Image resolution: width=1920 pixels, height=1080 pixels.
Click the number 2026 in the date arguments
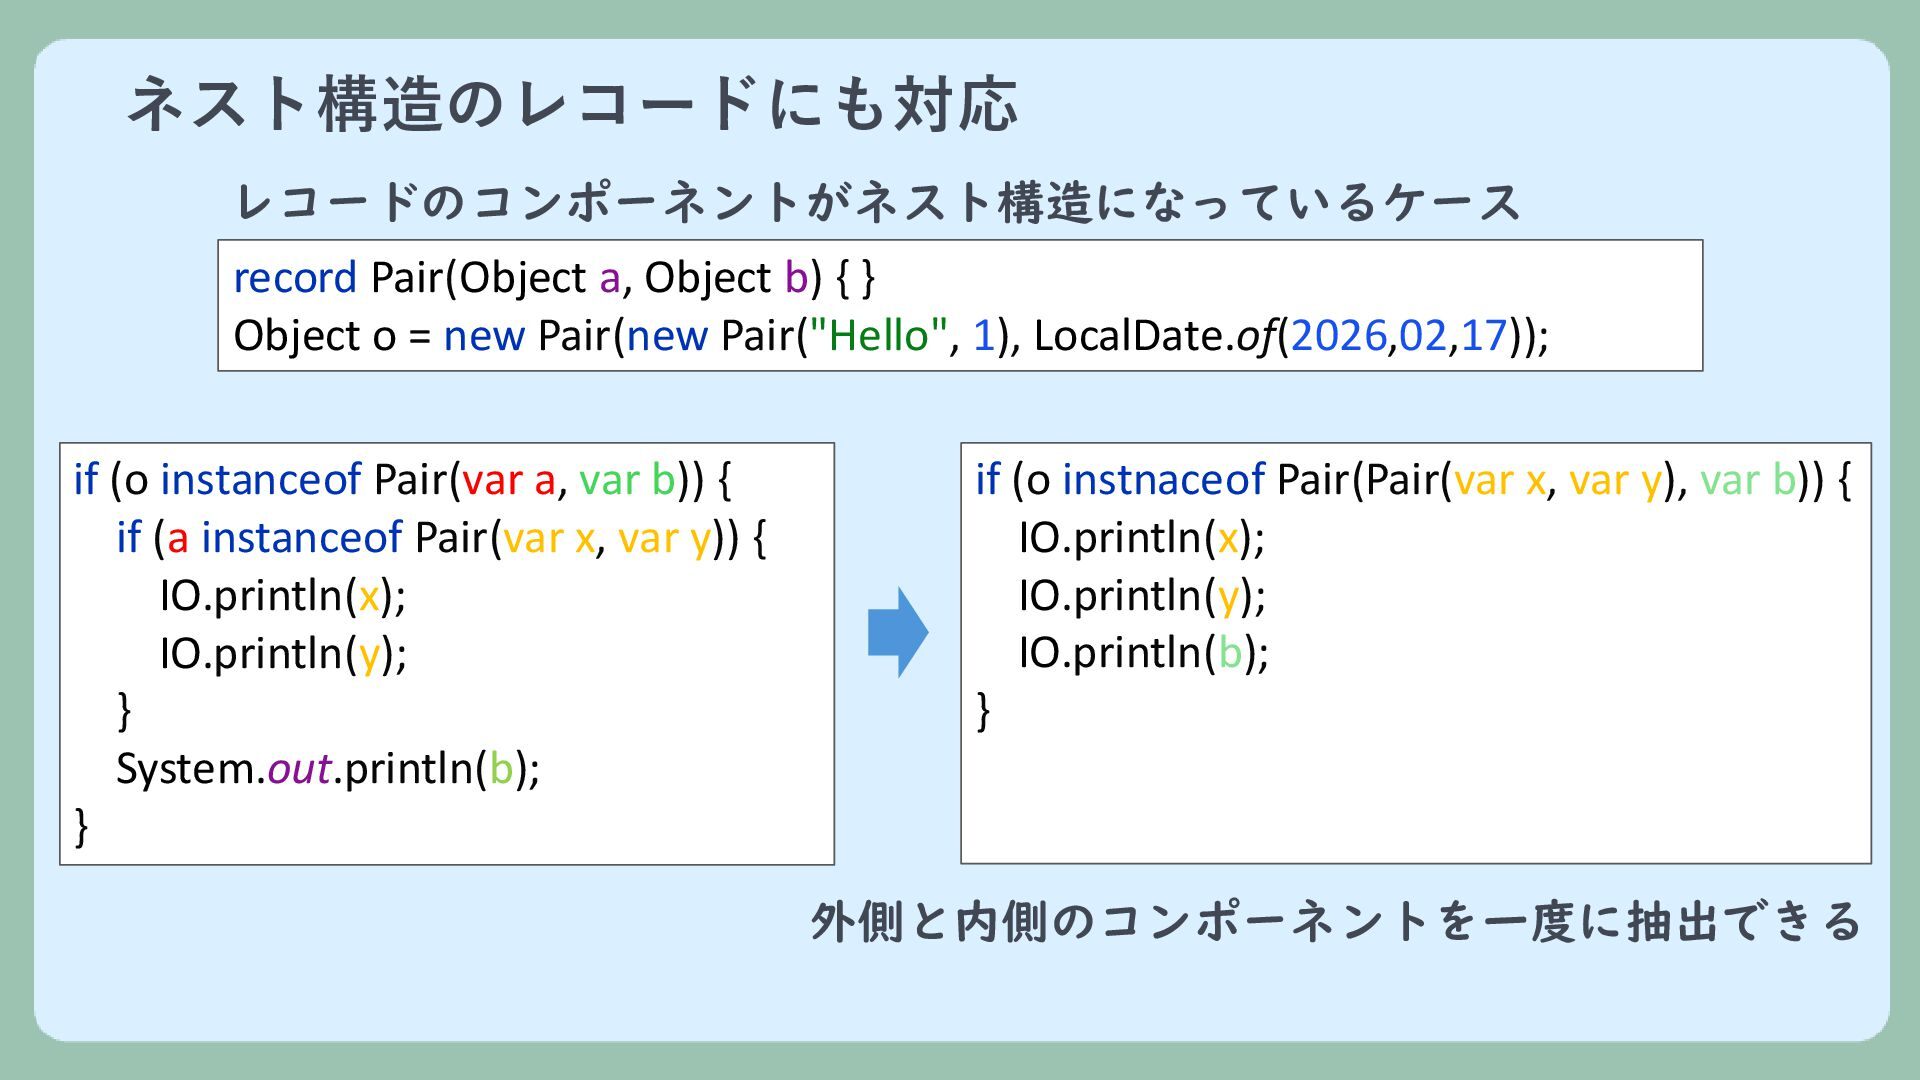[1338, 336]
